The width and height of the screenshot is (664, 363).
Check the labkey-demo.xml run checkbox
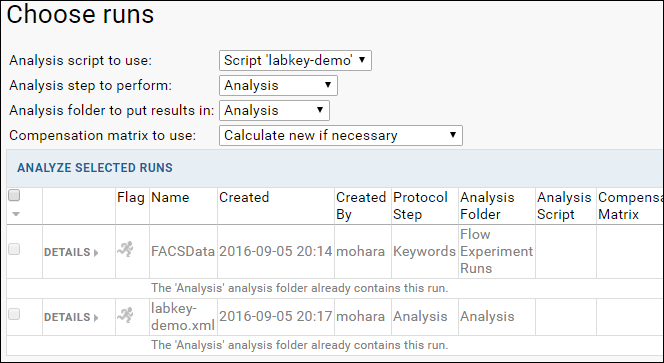click(x=14, y=314)
